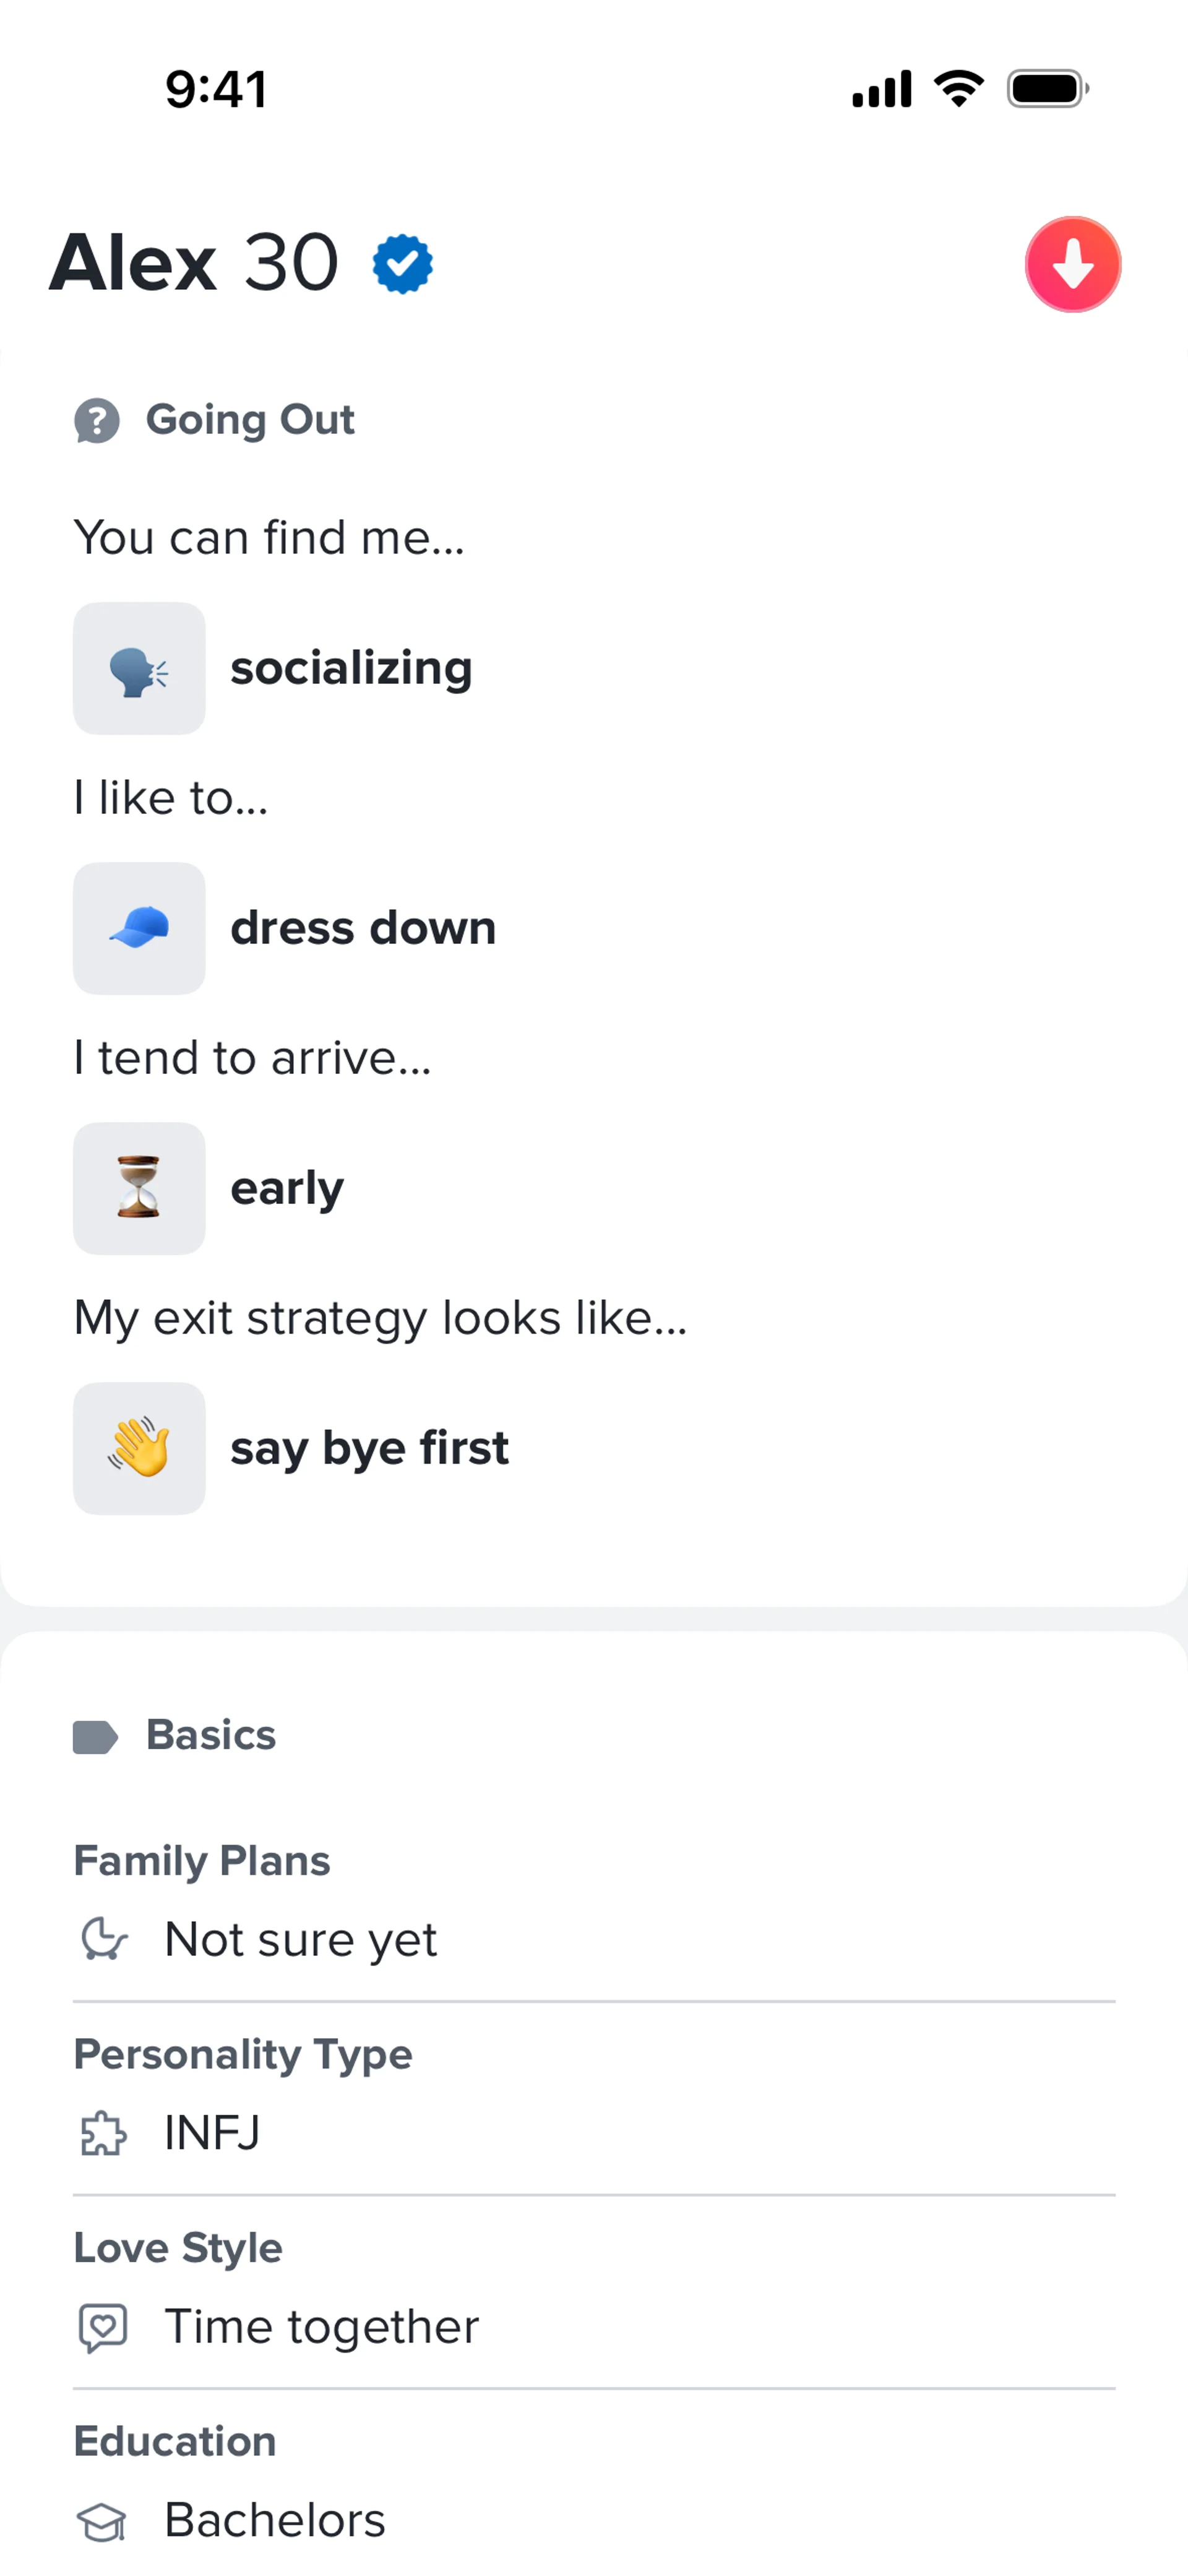This screenshot has height=2576, width=1188.
Task: Tap the blue verified badge next to Alex
Action: (402, 264)
